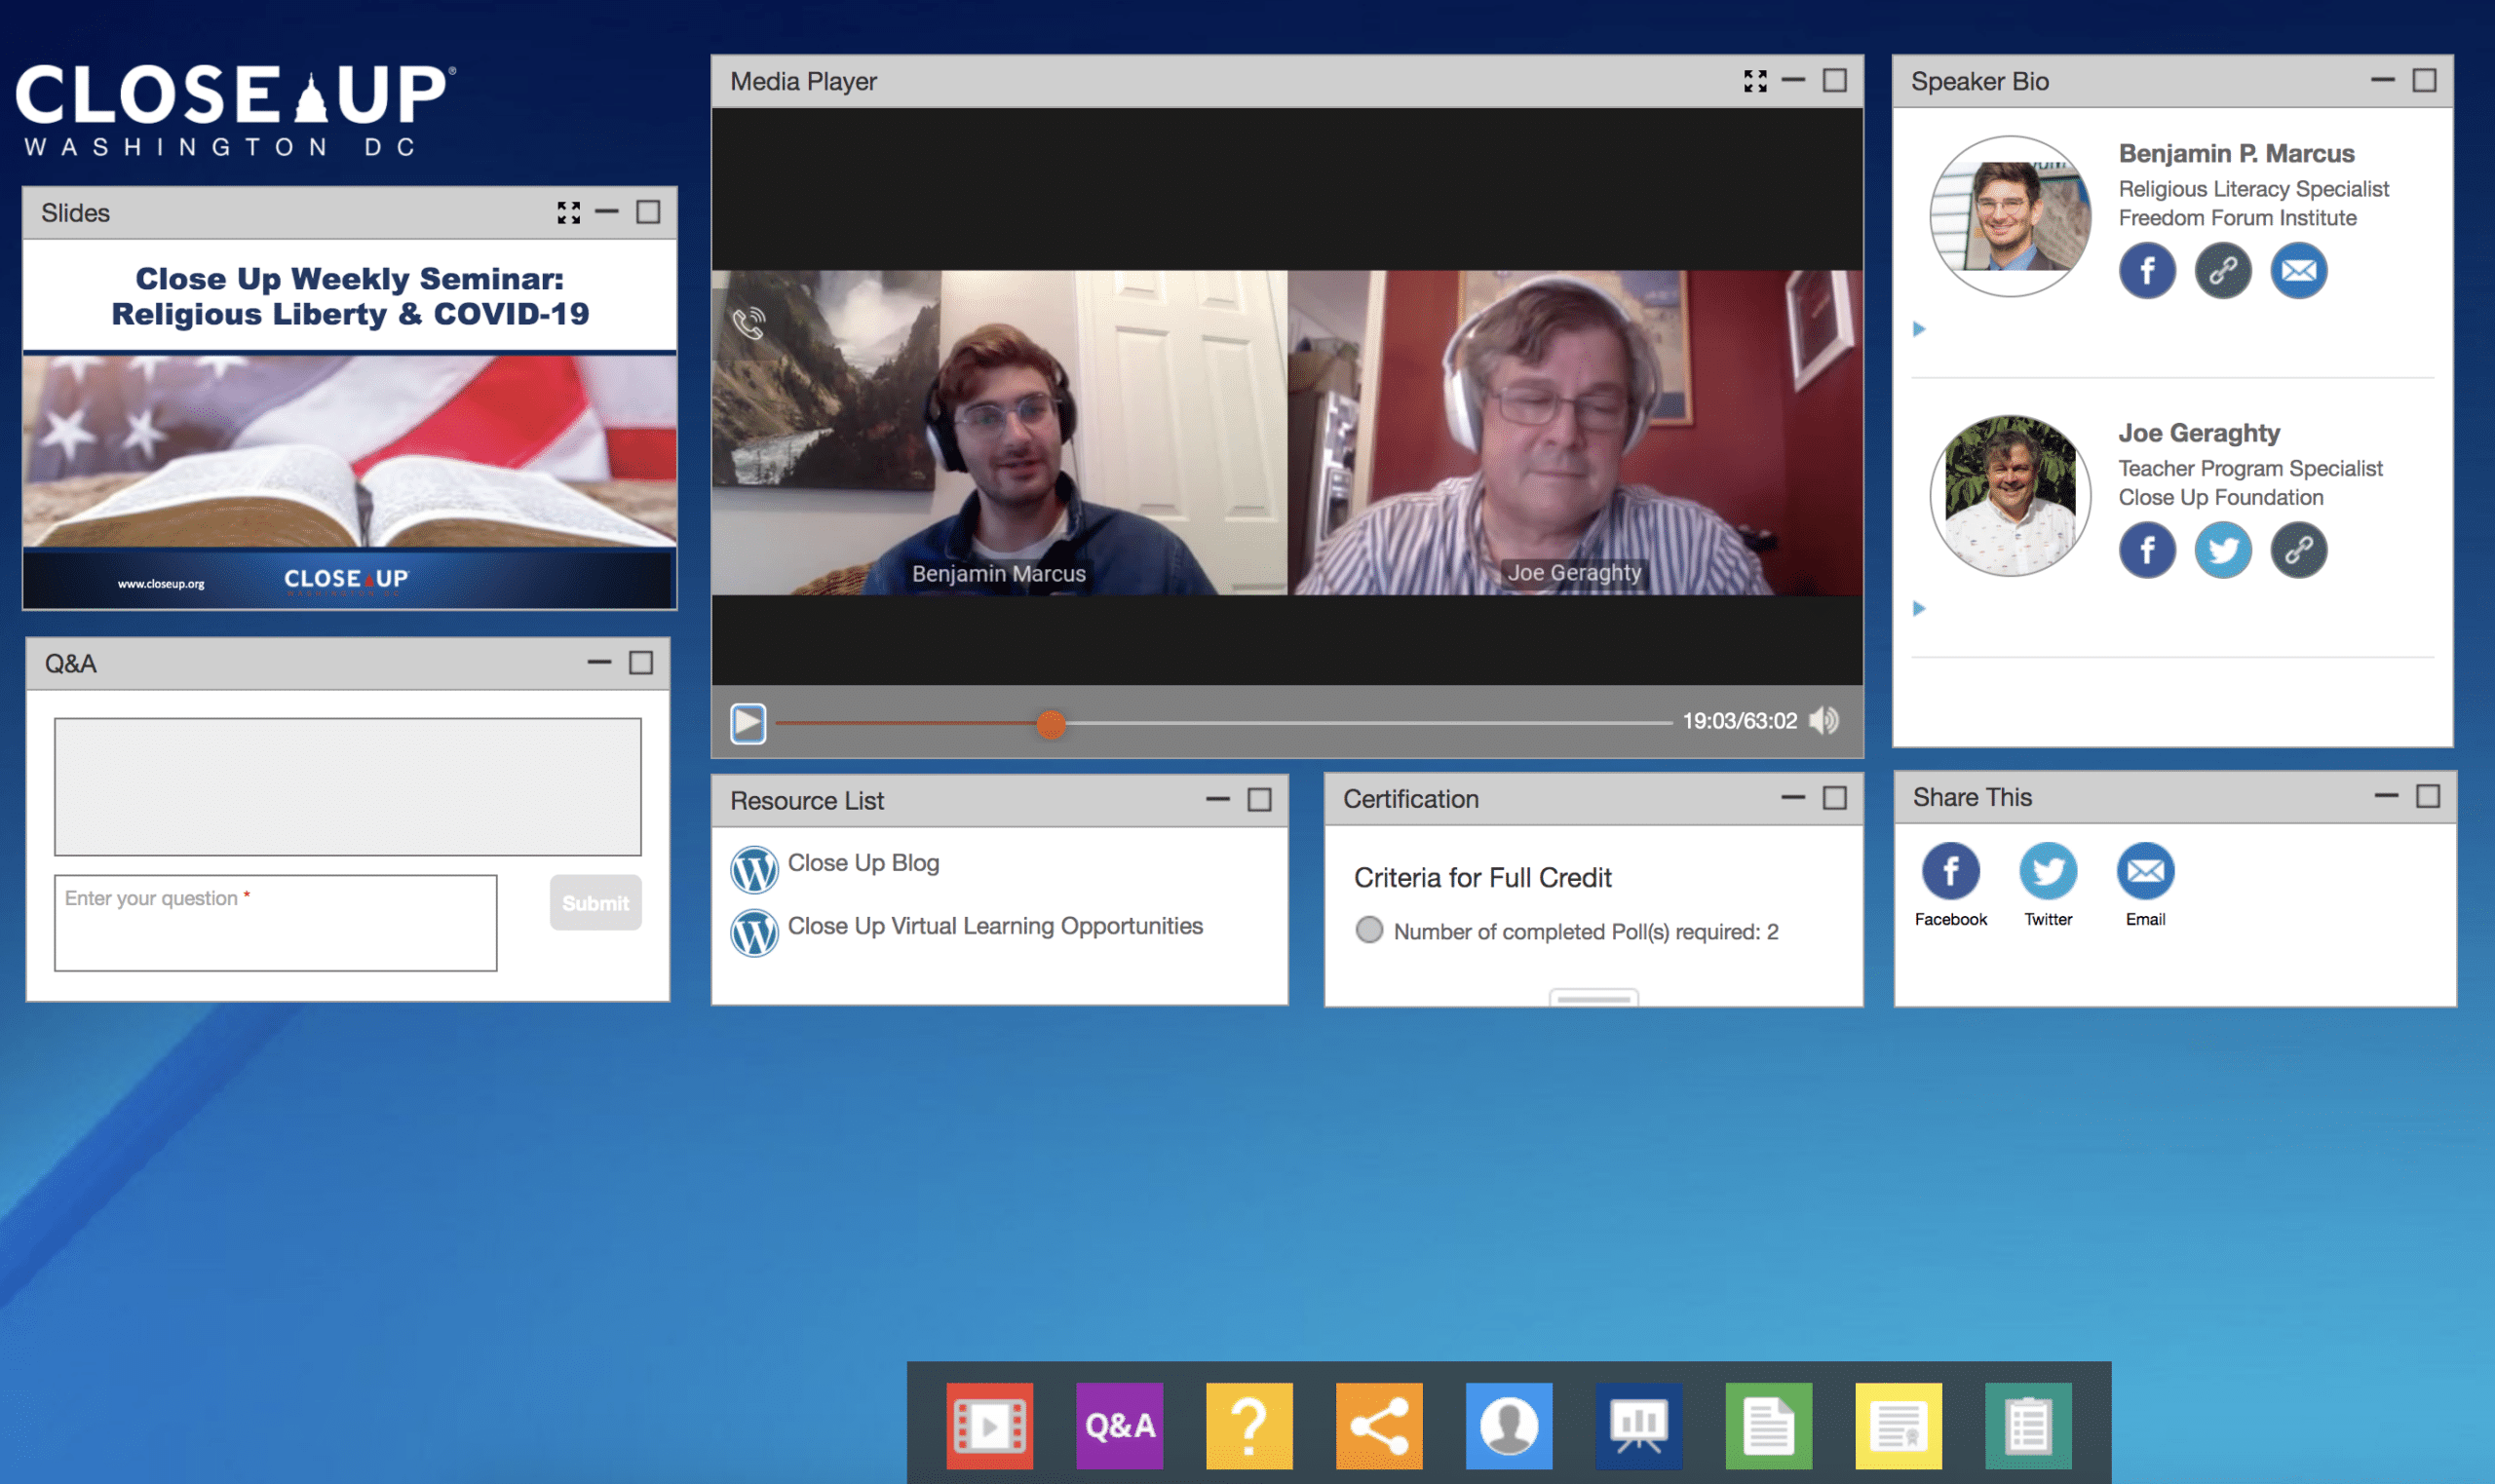Click the orange video progress slider handle
Viewport: 2495px width, 1484px height.
1050,723
